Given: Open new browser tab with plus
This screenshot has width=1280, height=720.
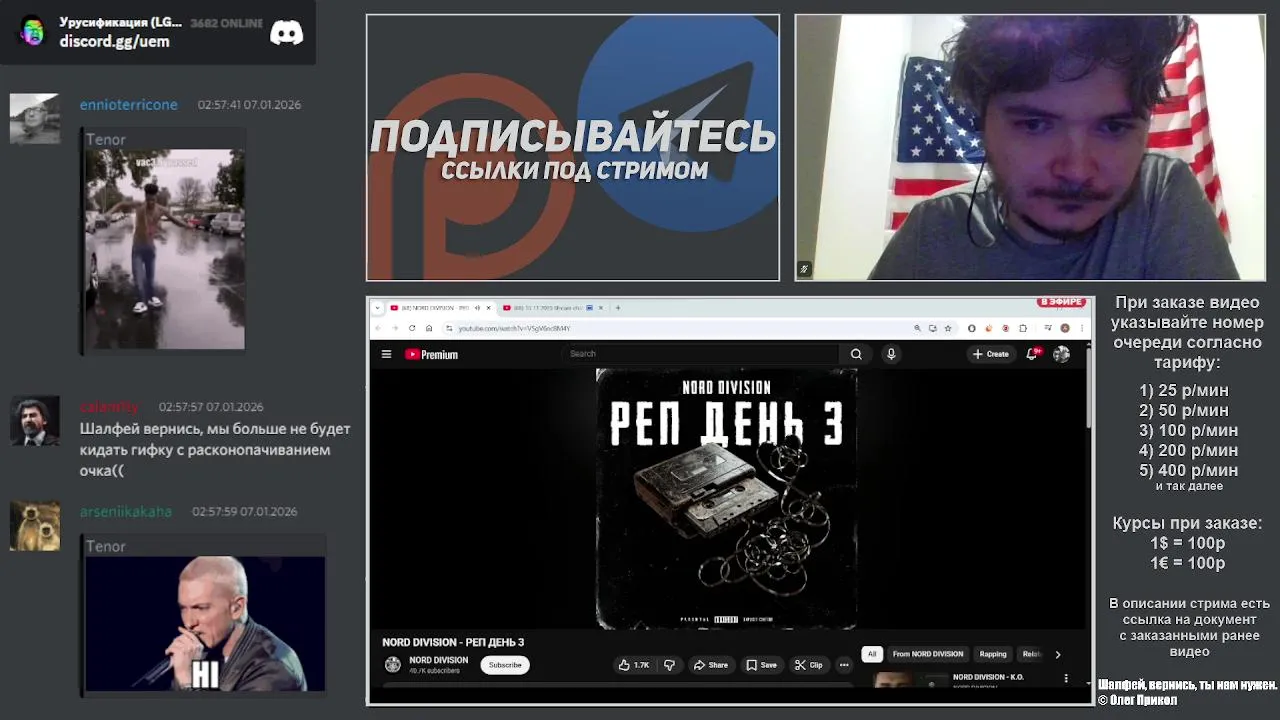Looking at the screenshot, I should tap(618, 308).
